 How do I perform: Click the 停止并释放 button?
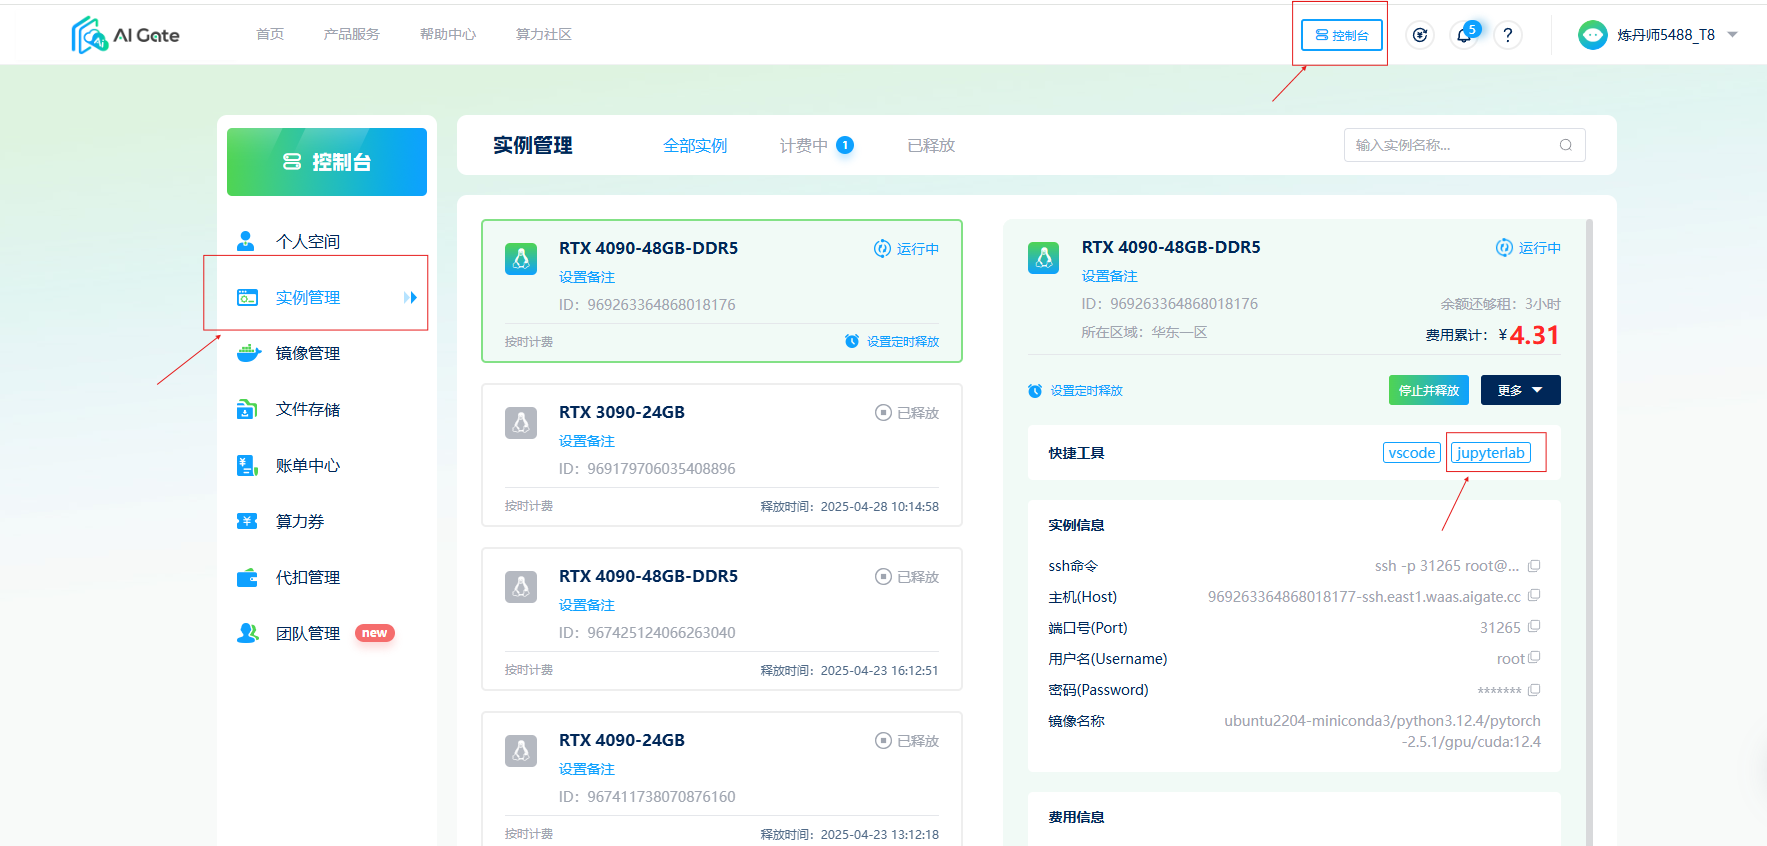pos(1428,390)
